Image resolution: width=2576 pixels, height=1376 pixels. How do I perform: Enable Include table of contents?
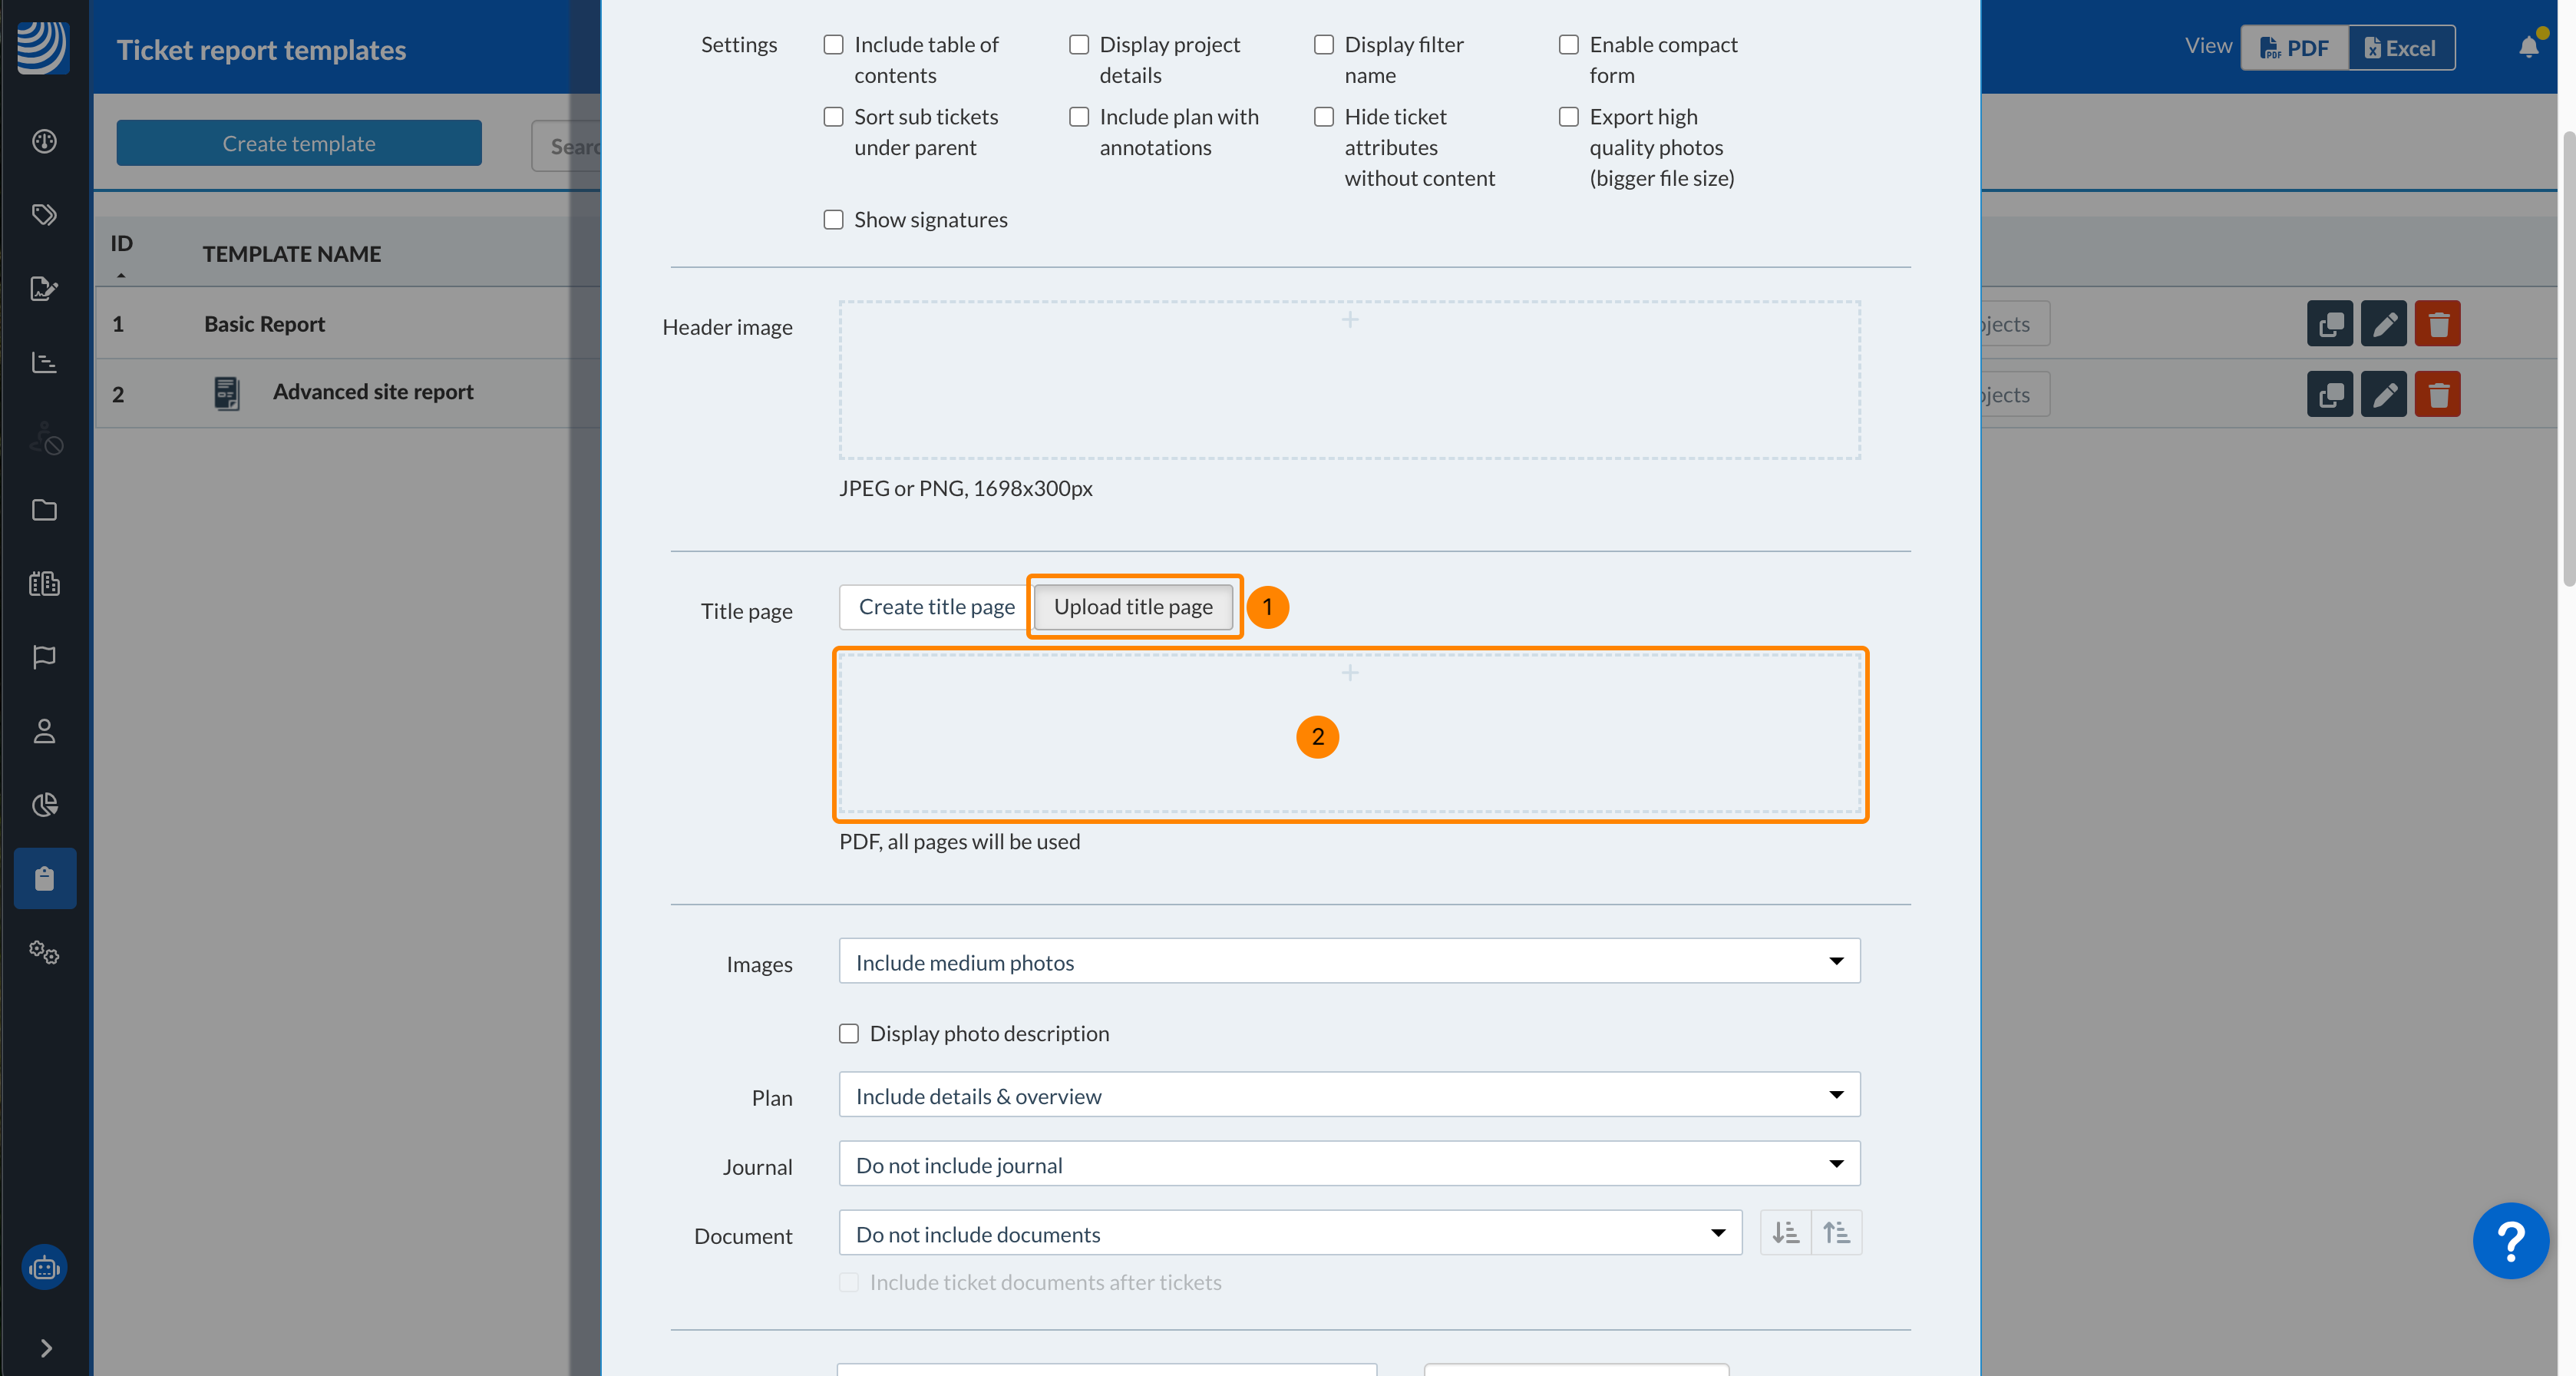pos(833,45)
